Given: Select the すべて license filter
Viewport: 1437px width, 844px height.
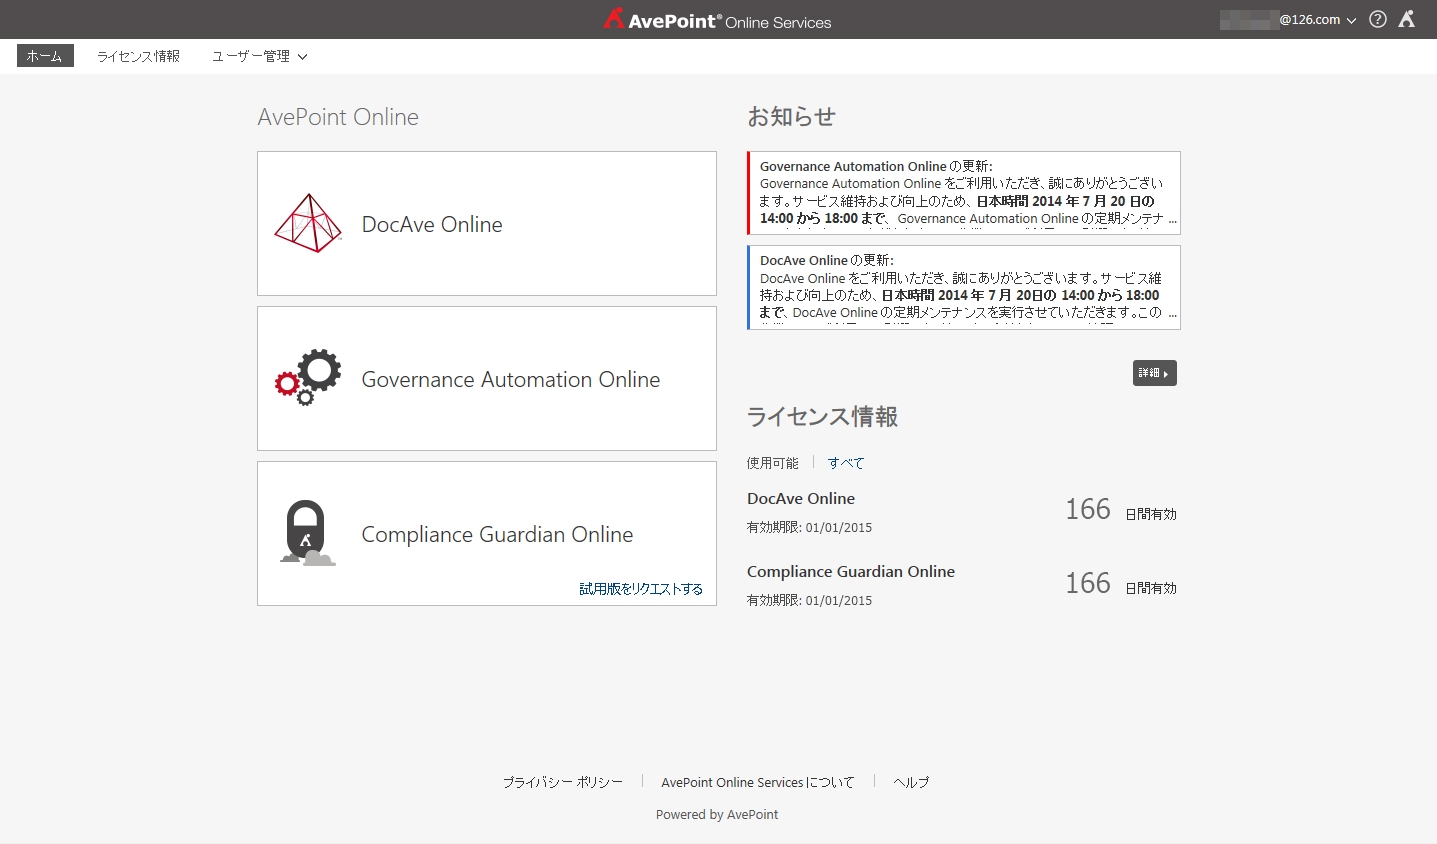Looking at the screenshot, I should point(846,463).
